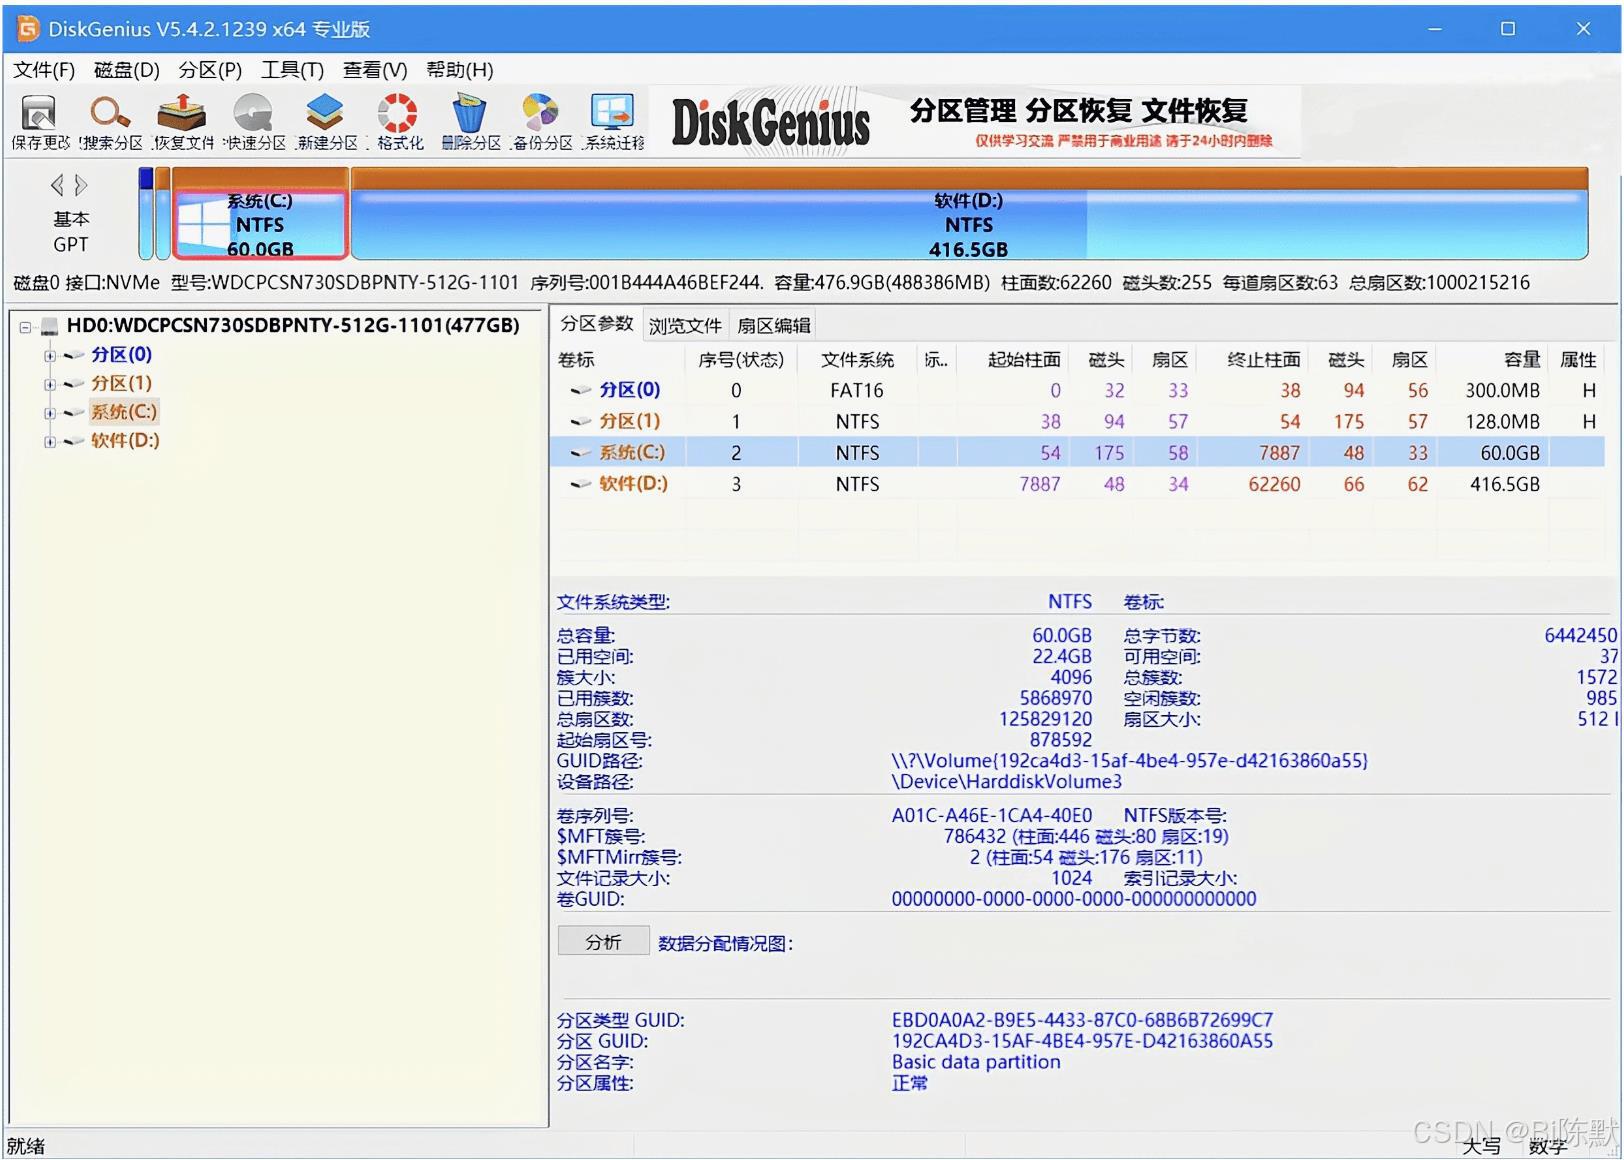
Task: Click the partition type GUID EBD0A0A2 value
Action: coord(1082,1020)
